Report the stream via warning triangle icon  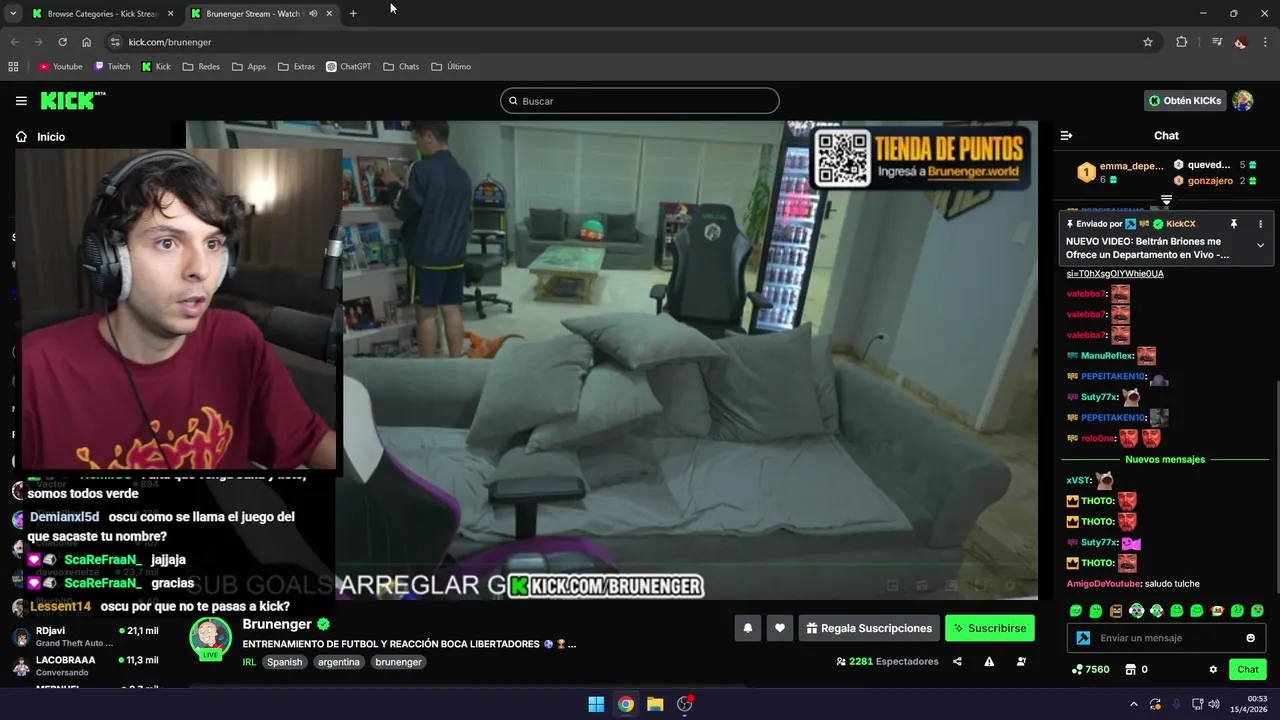(989, 661)
